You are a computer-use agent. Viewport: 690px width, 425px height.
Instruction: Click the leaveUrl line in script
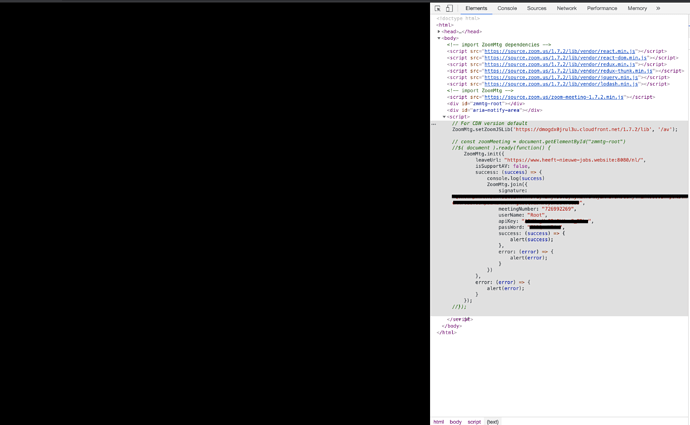coord(560,160)
